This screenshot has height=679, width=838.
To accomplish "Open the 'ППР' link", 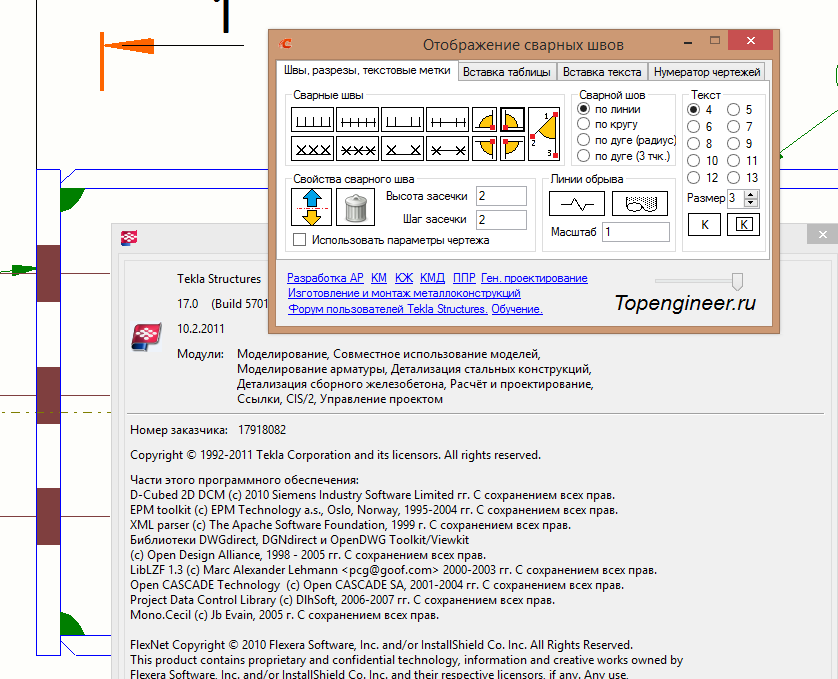I will tap(464, 278).
